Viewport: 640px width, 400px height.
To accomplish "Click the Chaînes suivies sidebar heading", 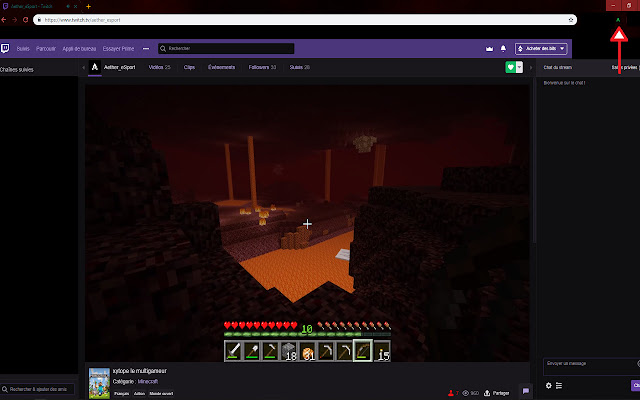I will (17, 70).
